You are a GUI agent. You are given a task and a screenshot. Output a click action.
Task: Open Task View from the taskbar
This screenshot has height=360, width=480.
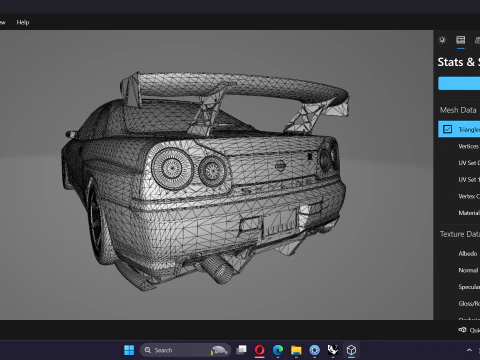click(x=241, y=350)
